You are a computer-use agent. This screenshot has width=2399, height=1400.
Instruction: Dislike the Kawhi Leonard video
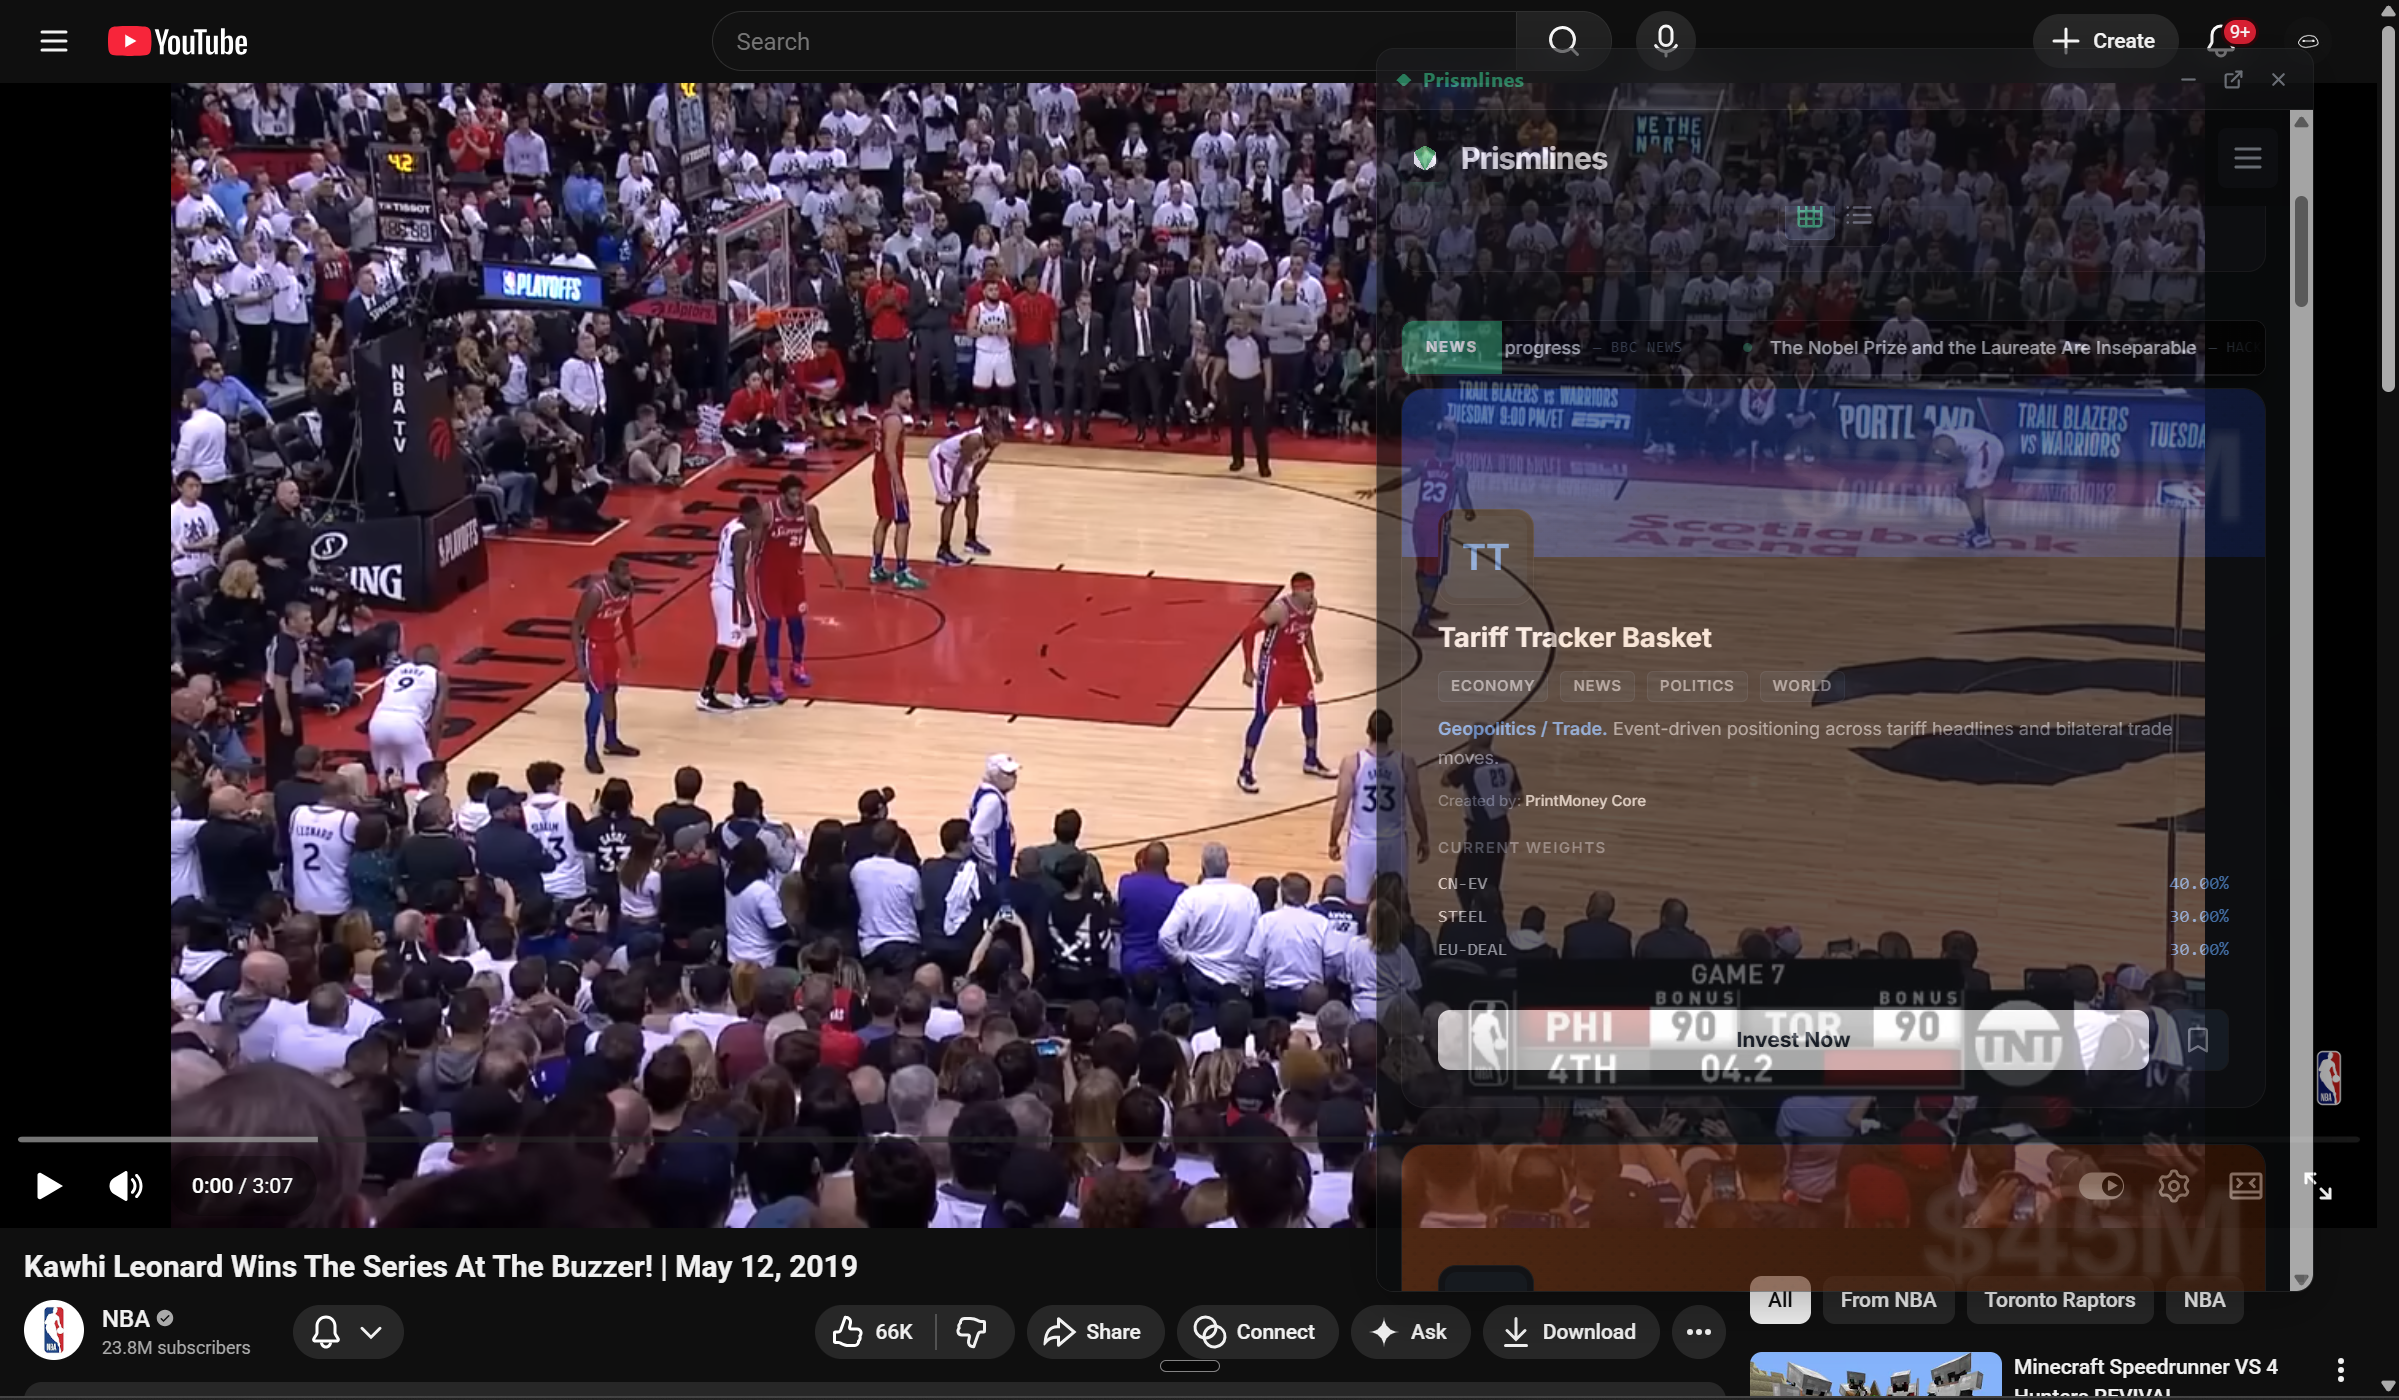[x=972, y=1332]
